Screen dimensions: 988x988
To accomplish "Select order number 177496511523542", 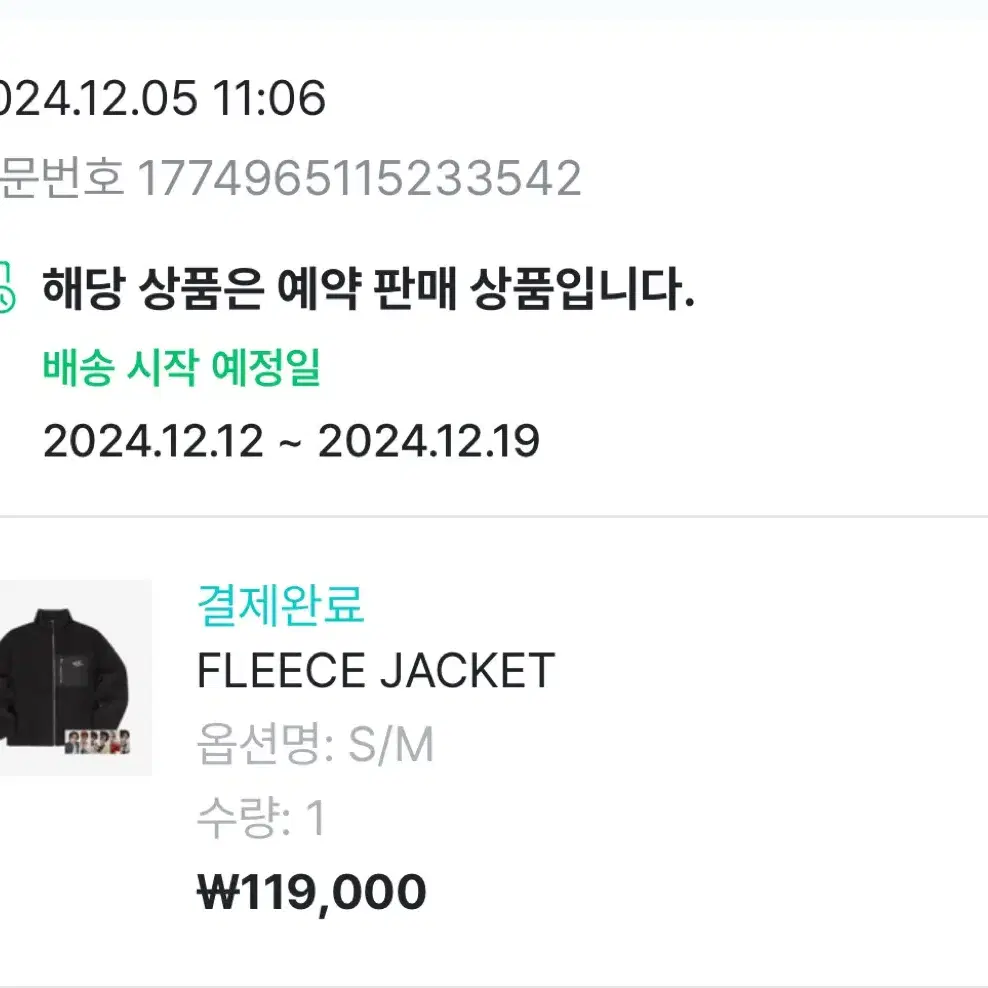I will (359, 178).
